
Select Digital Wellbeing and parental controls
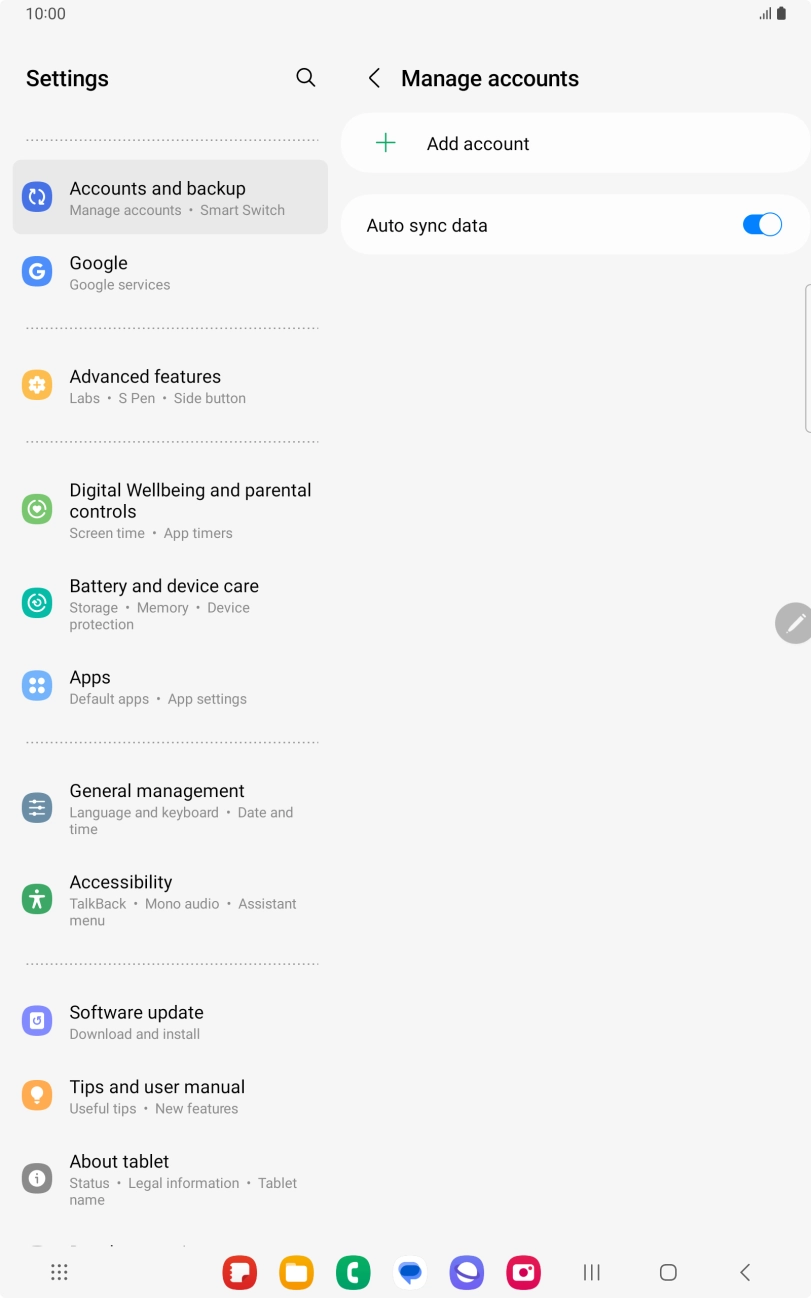(170, 510)
